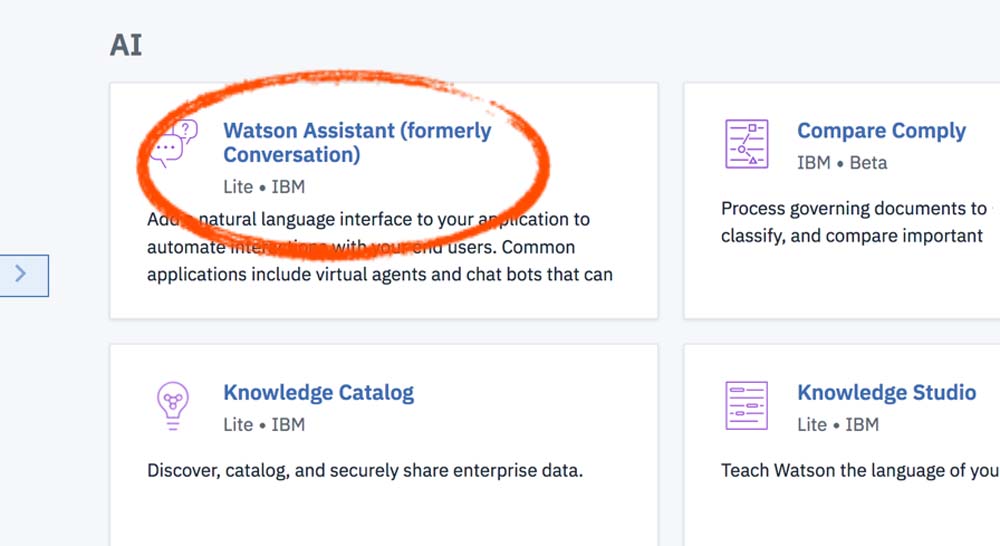Click "Discover, catalog, and securely share" description
The height and width of the screenshot is (546, 1000).
click(x=364, y=470)
